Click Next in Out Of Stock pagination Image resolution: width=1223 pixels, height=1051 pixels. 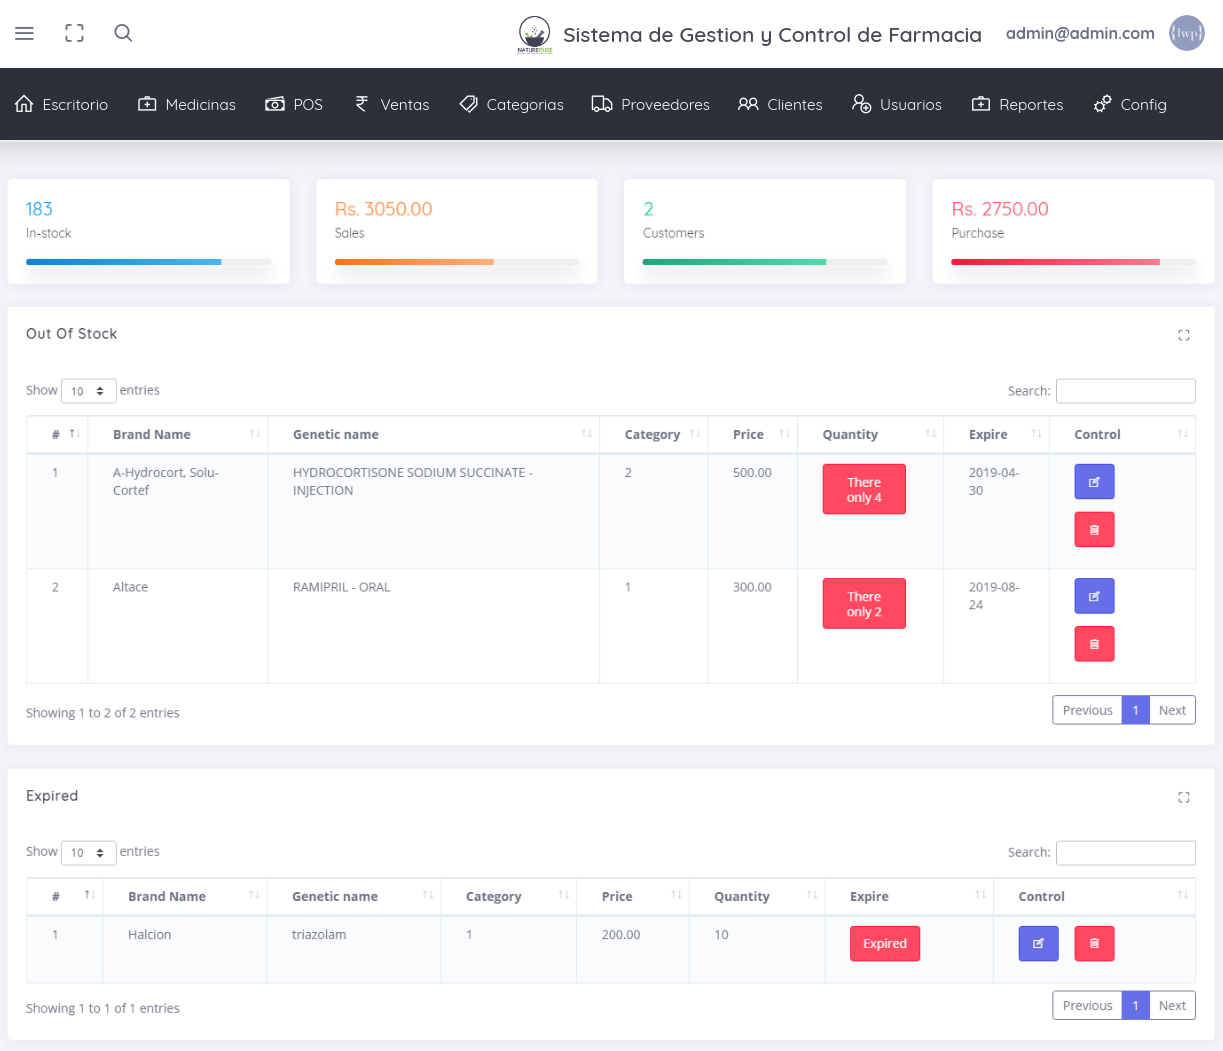pyautogui.click(x=1172, y=710)
